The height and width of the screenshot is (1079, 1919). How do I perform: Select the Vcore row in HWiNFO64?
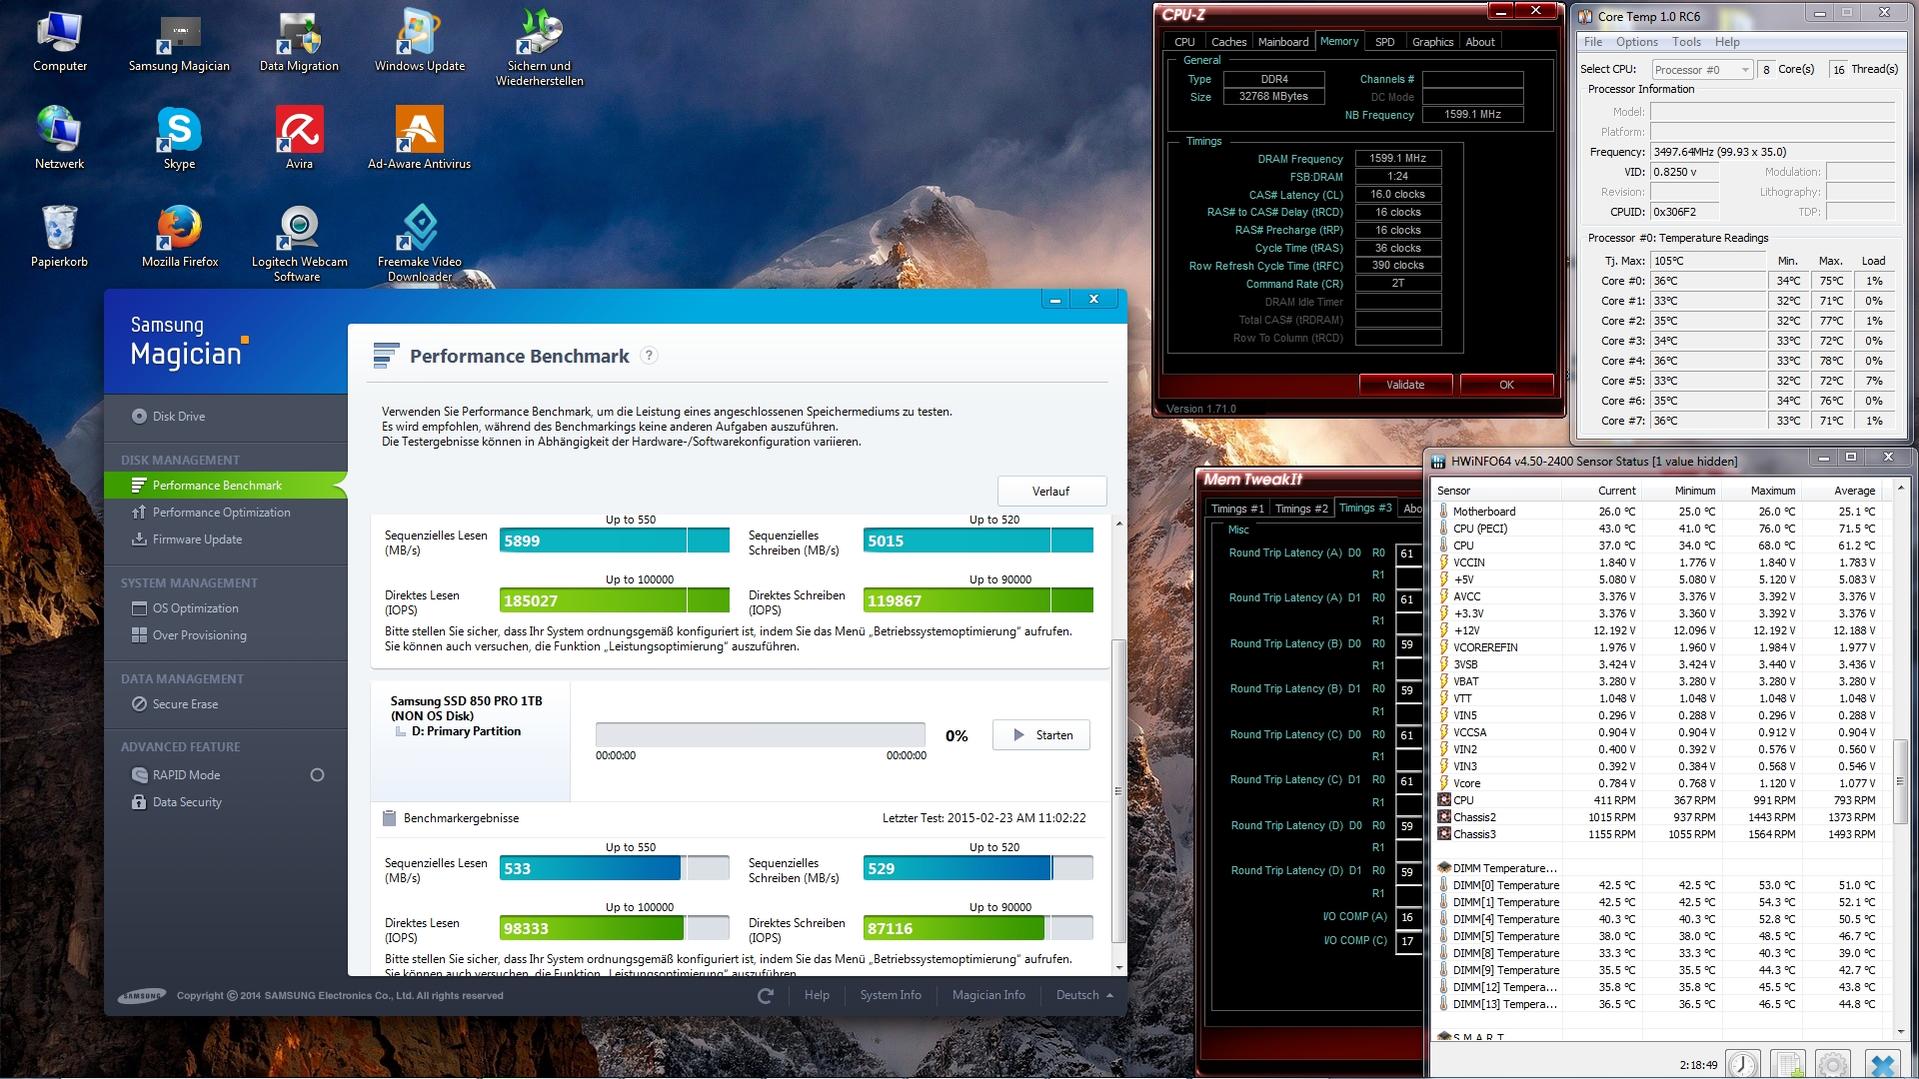(x=1658, y=783)
